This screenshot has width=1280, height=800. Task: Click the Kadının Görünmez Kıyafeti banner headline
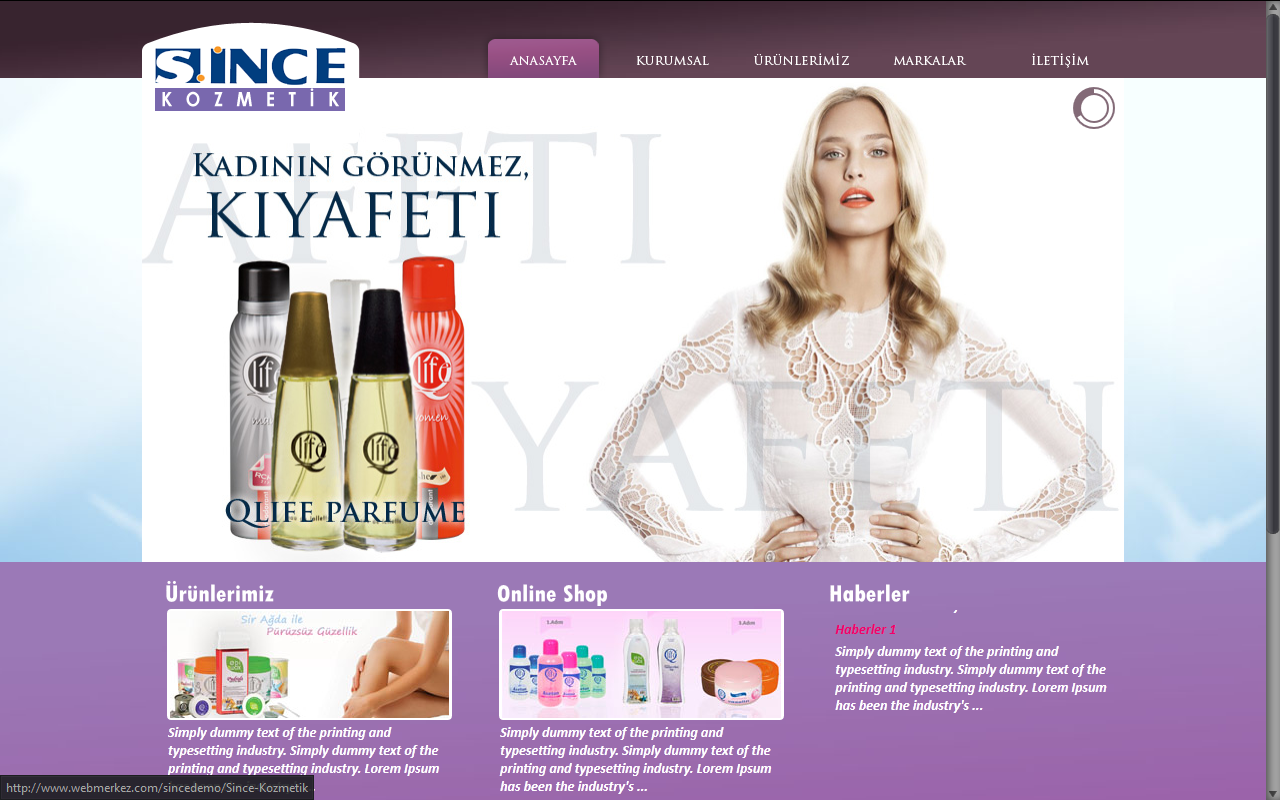click(360, 195)
